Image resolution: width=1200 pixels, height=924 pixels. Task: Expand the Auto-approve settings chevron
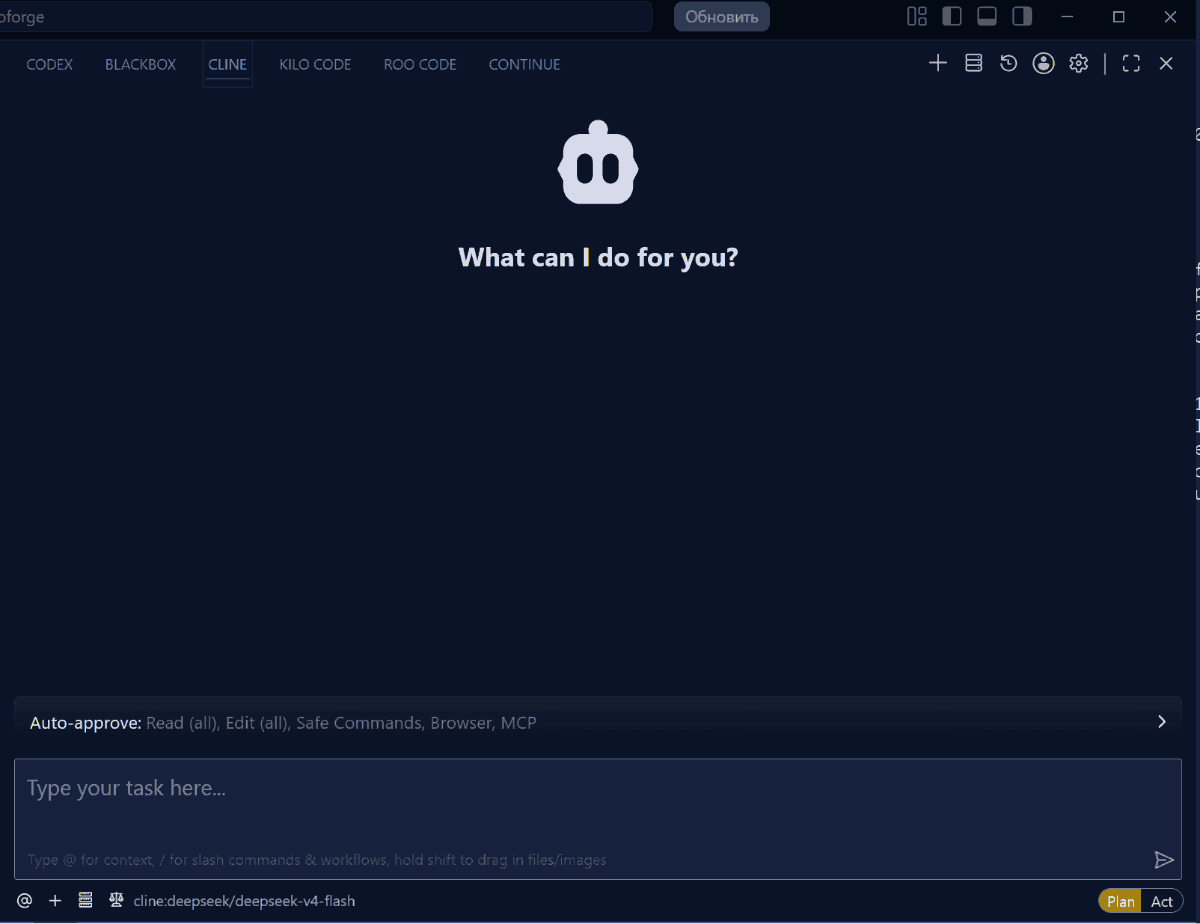click(x=1162, y=722)
